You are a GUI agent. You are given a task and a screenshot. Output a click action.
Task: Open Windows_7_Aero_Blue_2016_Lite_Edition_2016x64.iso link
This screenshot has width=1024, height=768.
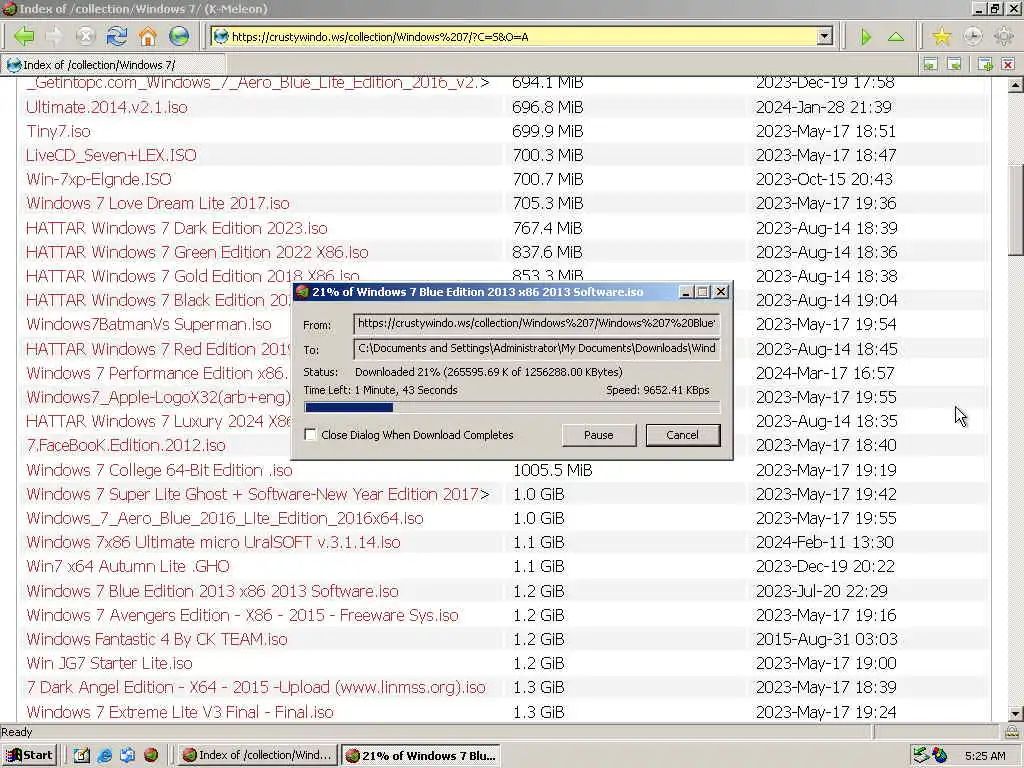225,519
